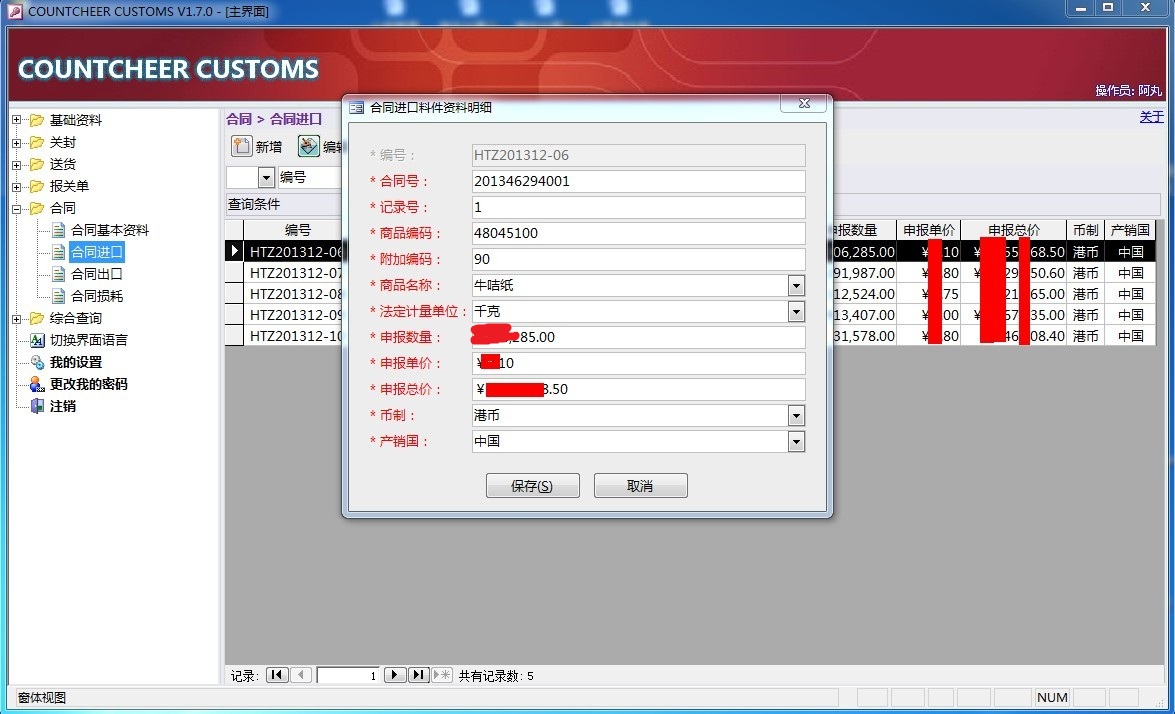
Task: Select row HTZ201312-10 in table
Action: pyautogui.click(x=295, y=336)
